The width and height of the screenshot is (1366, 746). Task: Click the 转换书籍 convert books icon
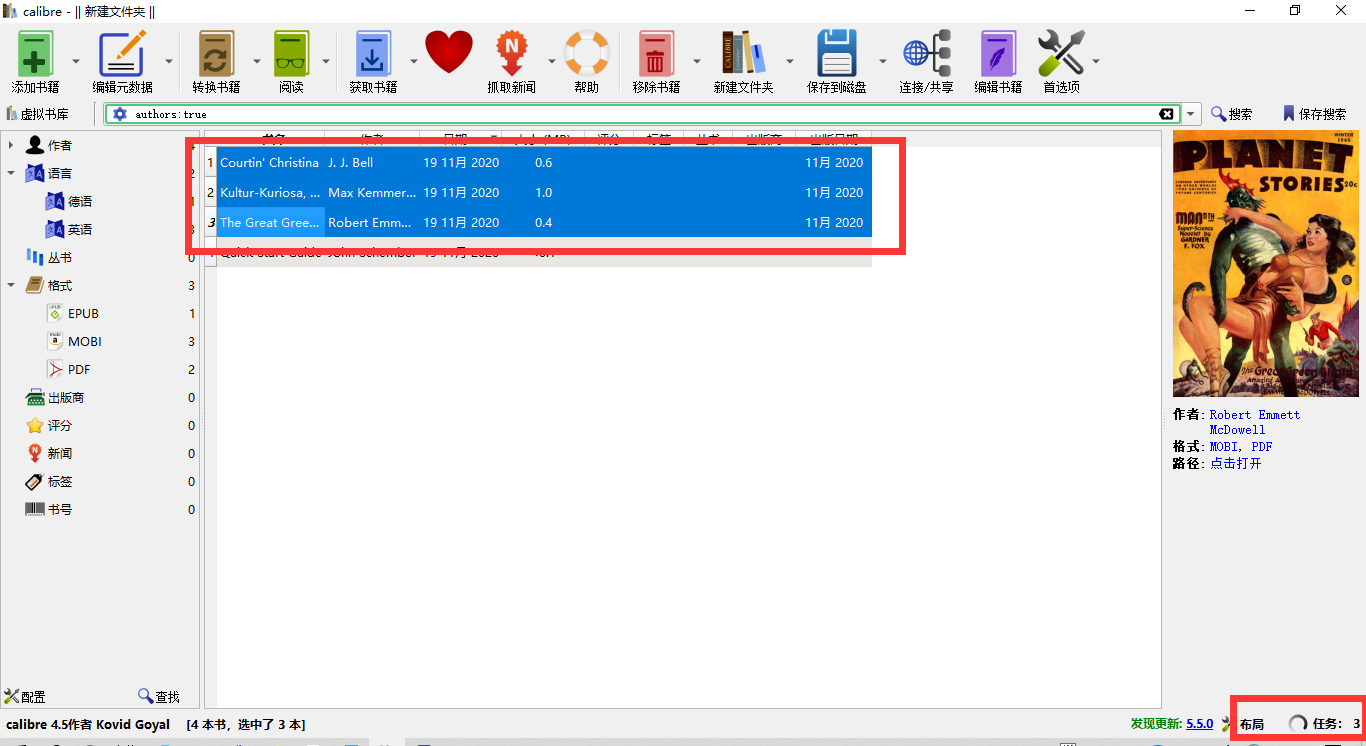216,52
